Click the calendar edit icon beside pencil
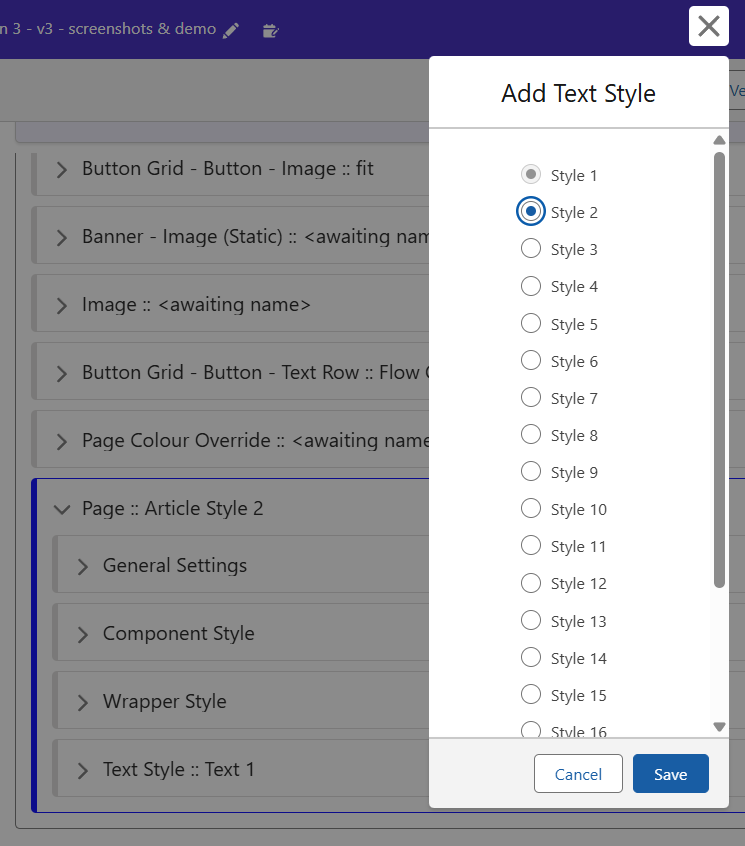The width and height of the screenshot is (745, 846). tap(270, 30)
